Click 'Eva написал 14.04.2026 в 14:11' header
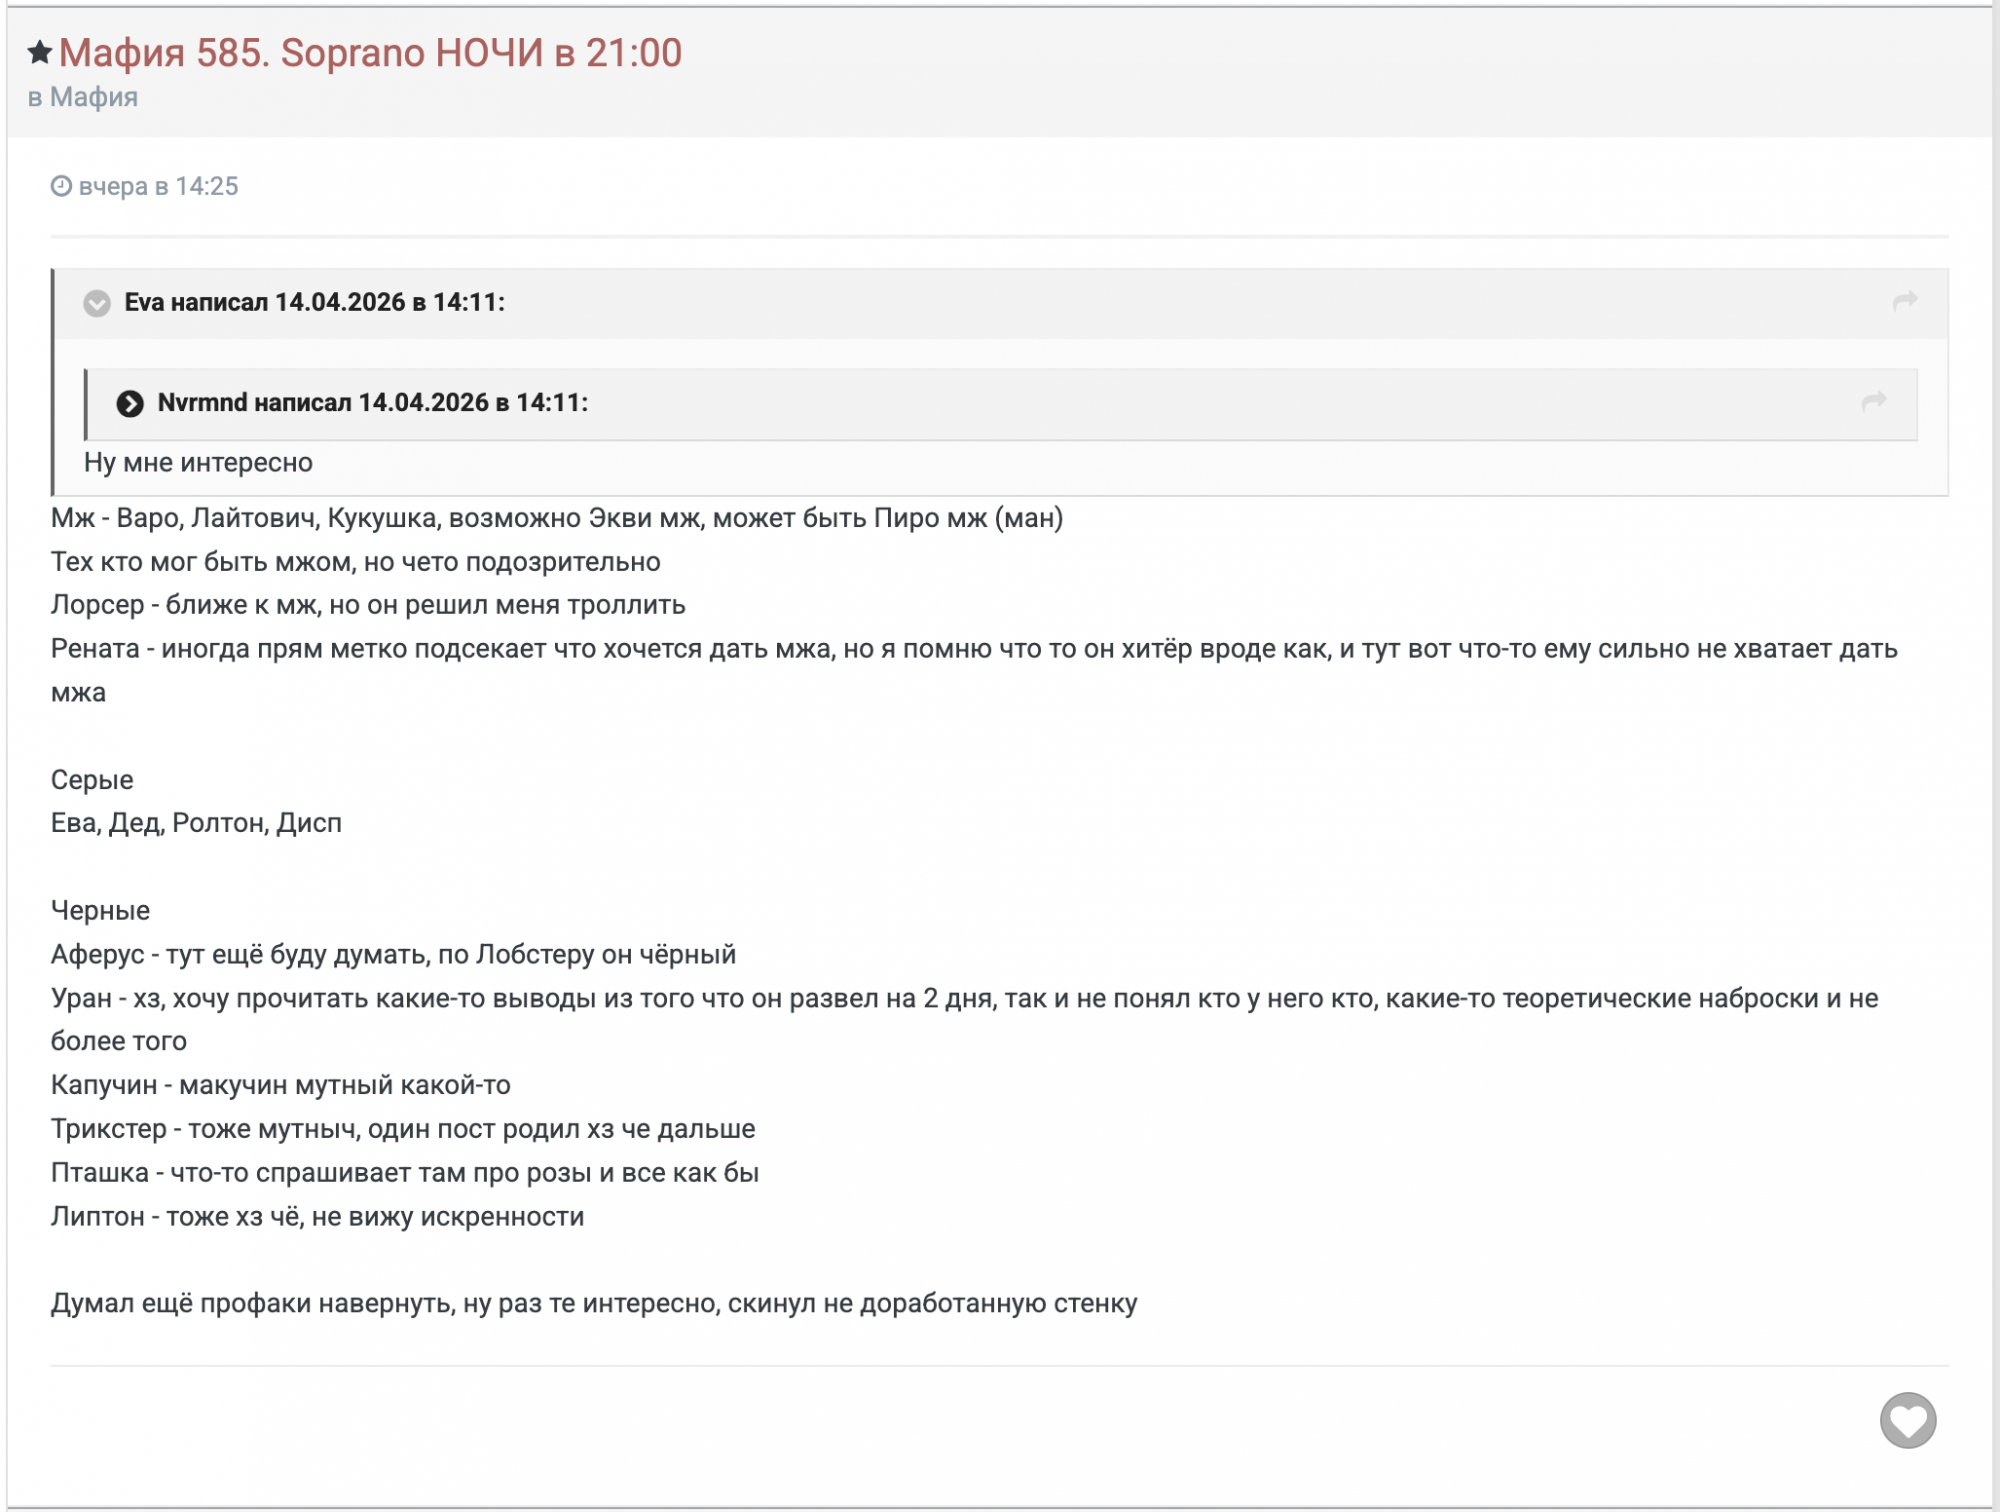Screen dimensions: 2000x1512 [x=314, y=303]
